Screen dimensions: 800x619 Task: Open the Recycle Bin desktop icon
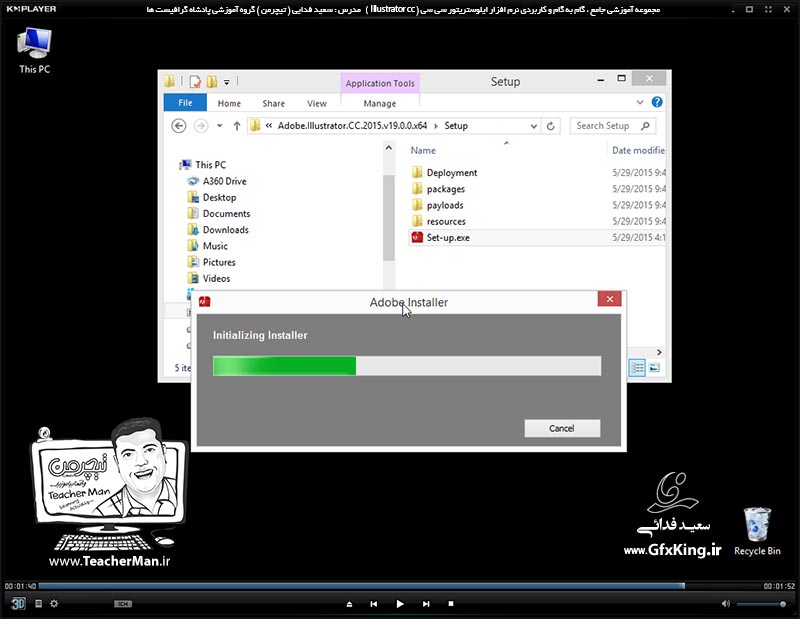[x=757, y=531]
